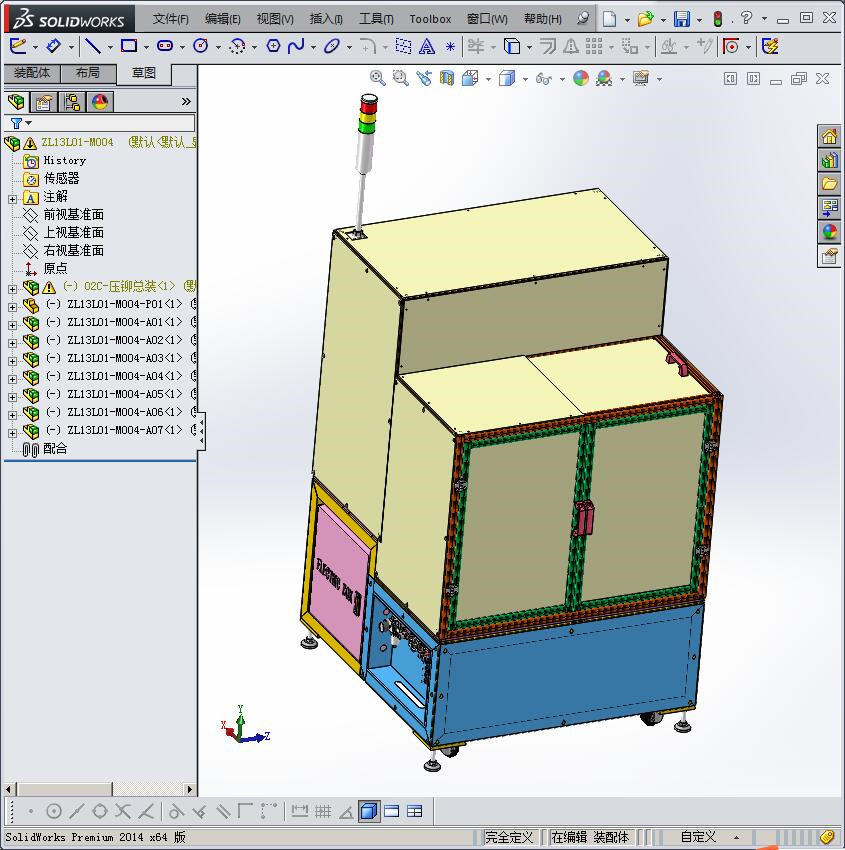Image resolution: width=845 pixels, height=850 pixels.
Task: Click the rebuild traffic light icon
Action: point(718,19)
